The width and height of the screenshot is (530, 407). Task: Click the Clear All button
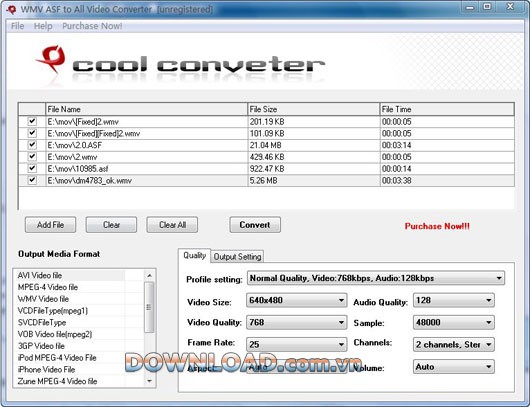tap(172, 225)
